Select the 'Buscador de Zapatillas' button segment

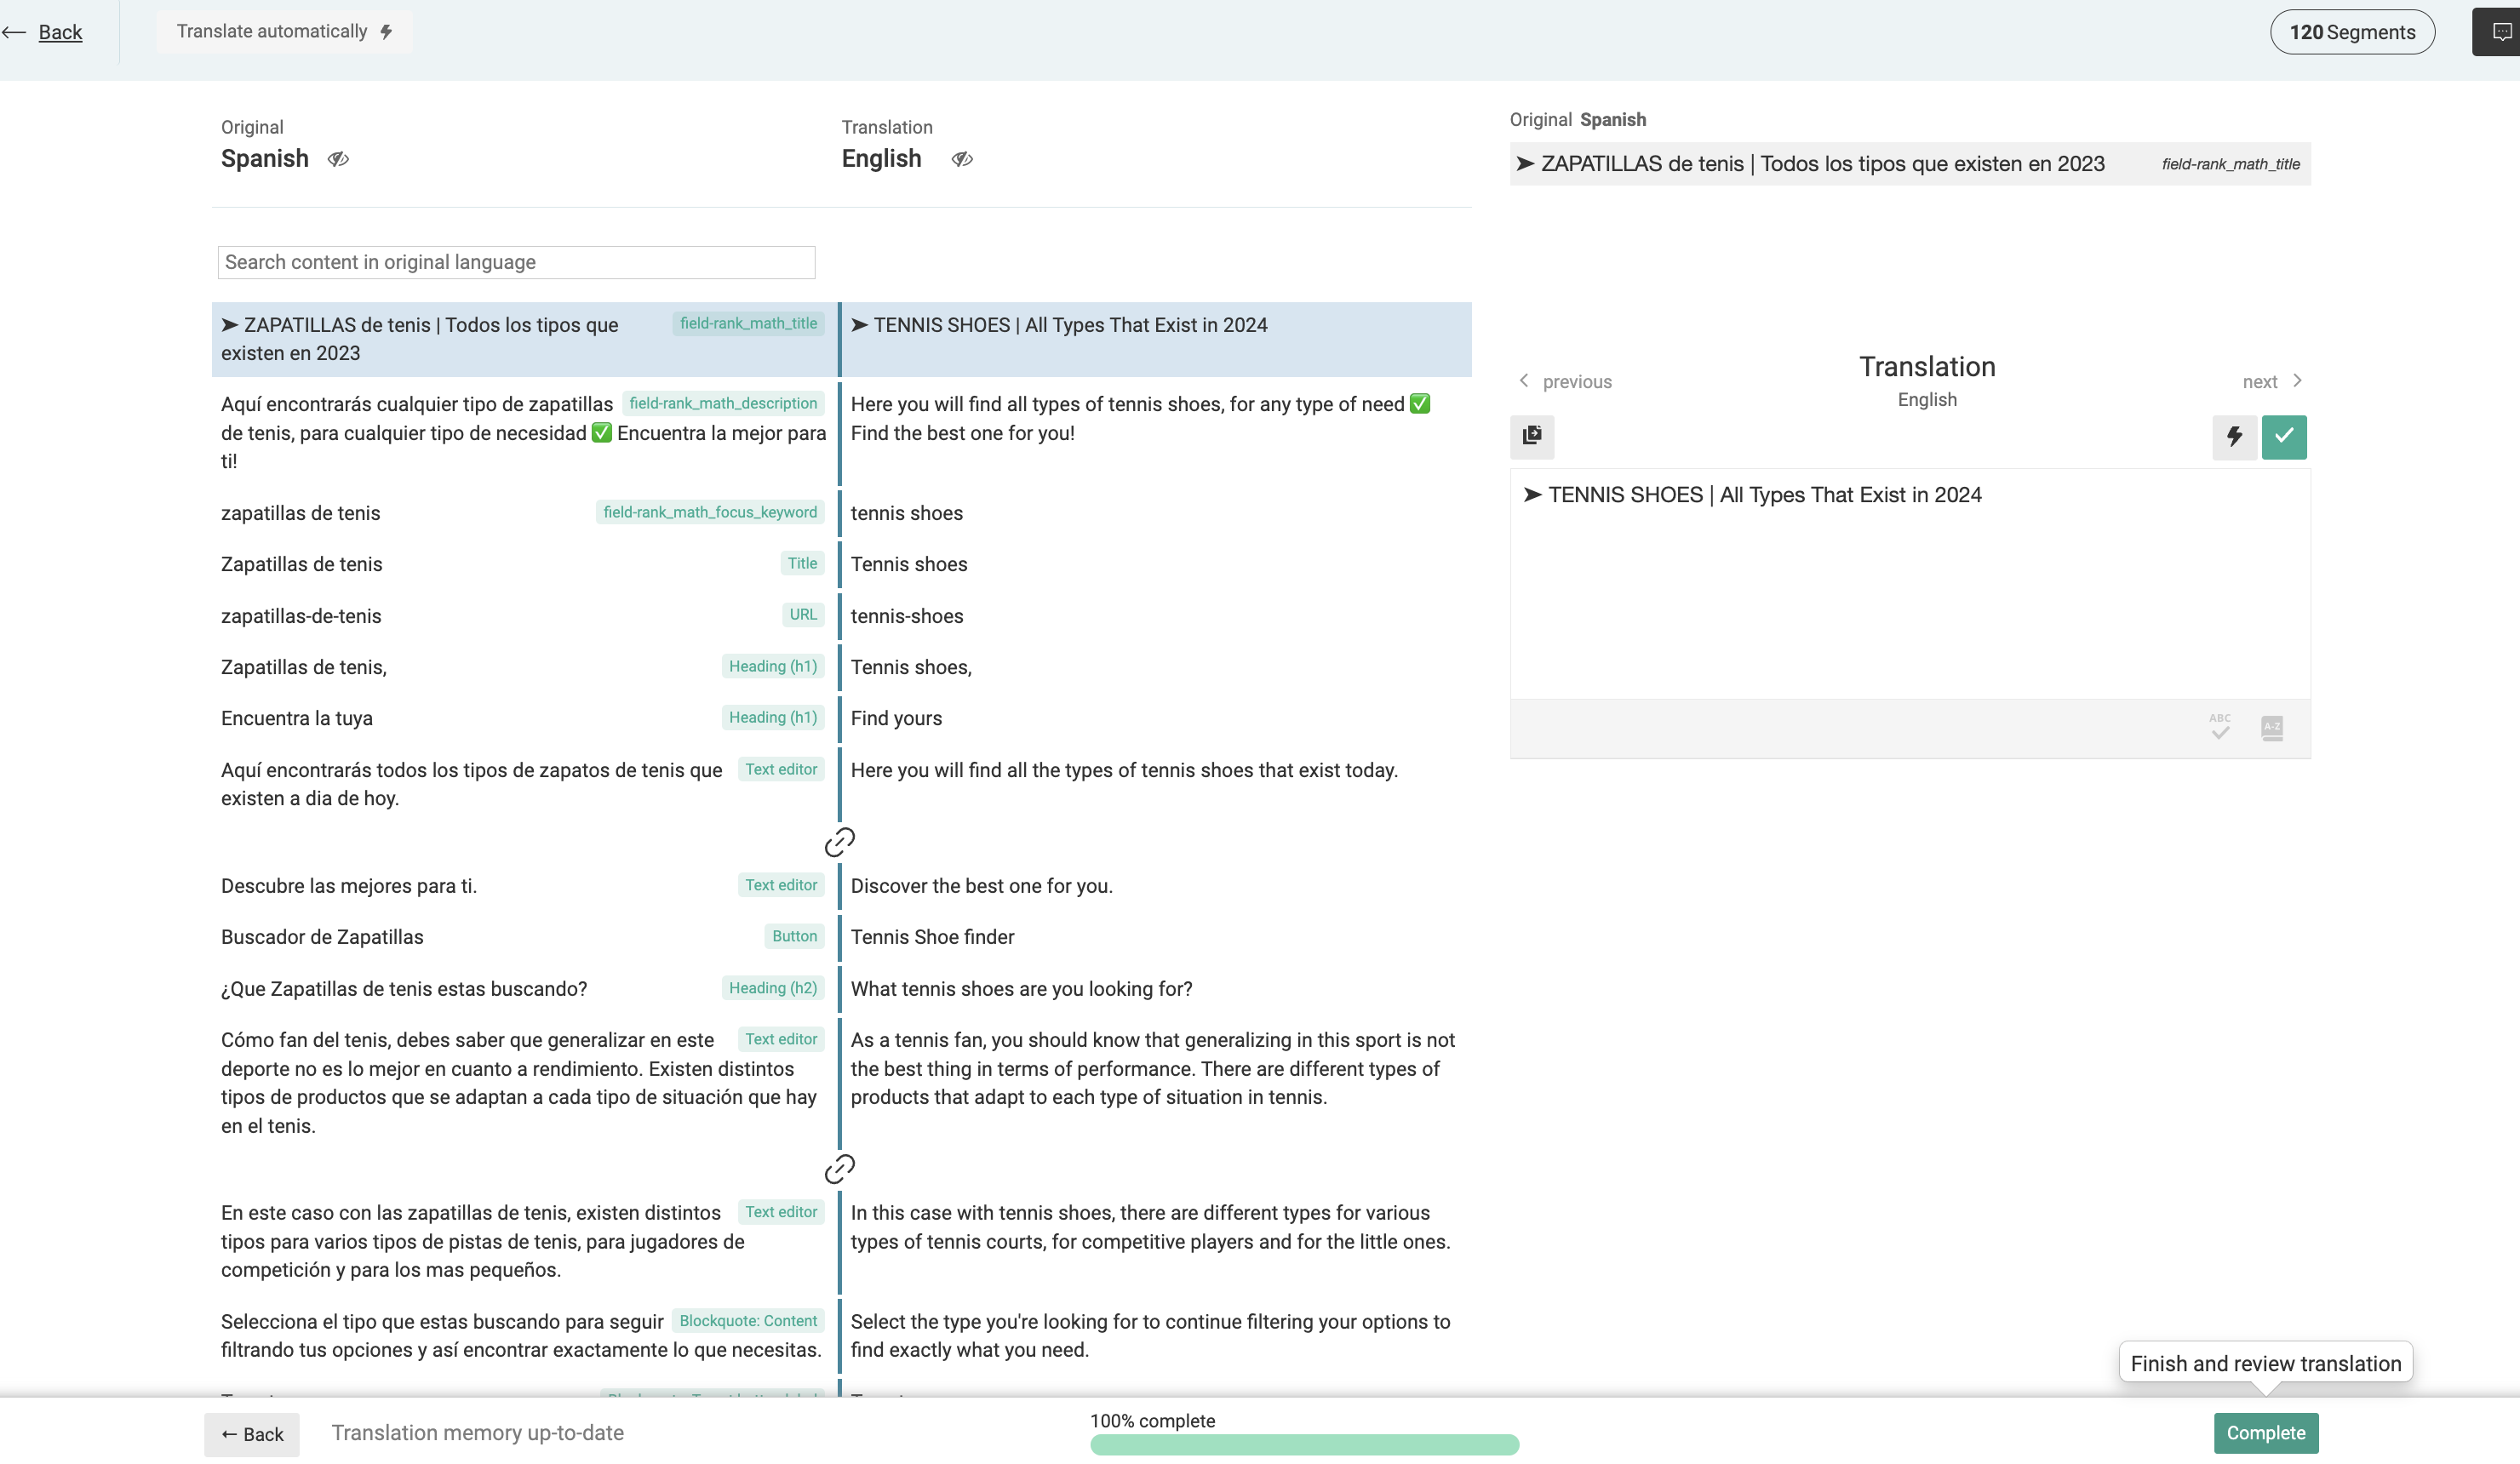pyautogui.click(x=520, y=937)
